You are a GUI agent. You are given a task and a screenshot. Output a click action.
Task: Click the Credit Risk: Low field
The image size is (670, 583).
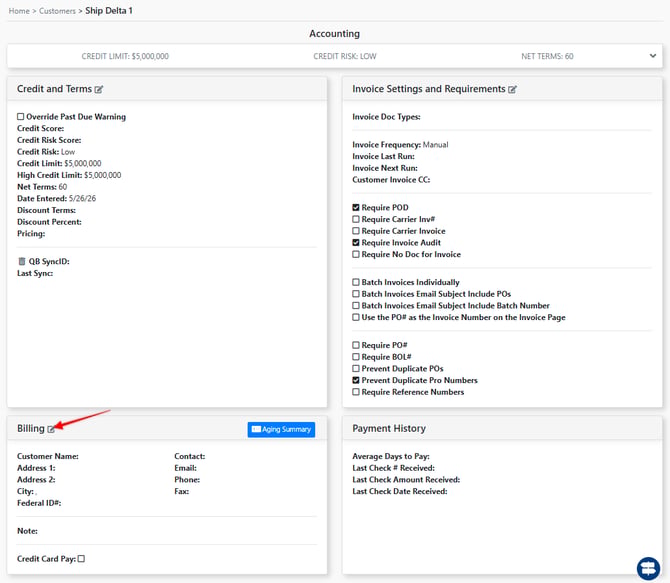[x=46, y=152]
